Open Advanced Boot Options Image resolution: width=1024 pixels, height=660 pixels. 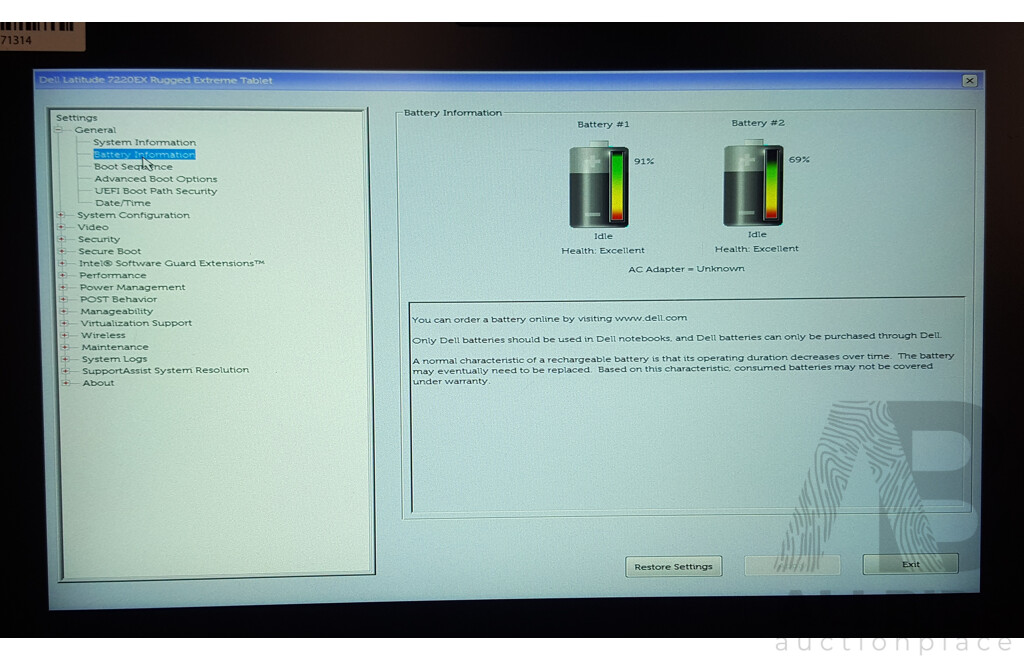tap(155, 179)
